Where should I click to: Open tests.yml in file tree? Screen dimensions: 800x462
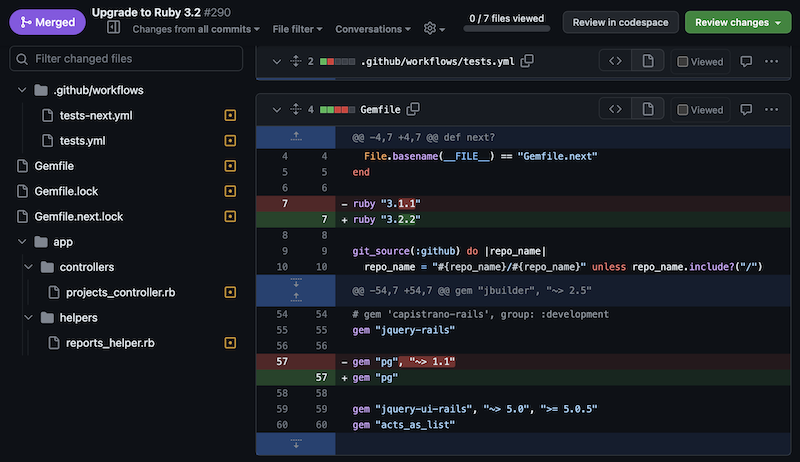pyautogui.click(x=82, y=141)
